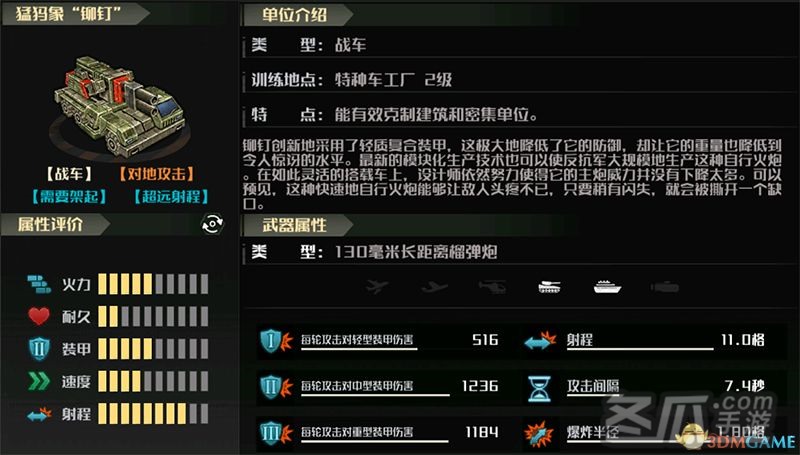This screenshot has width=800, height=455.
Task: Select the tank ground target icon
Action: coord(549,287)
